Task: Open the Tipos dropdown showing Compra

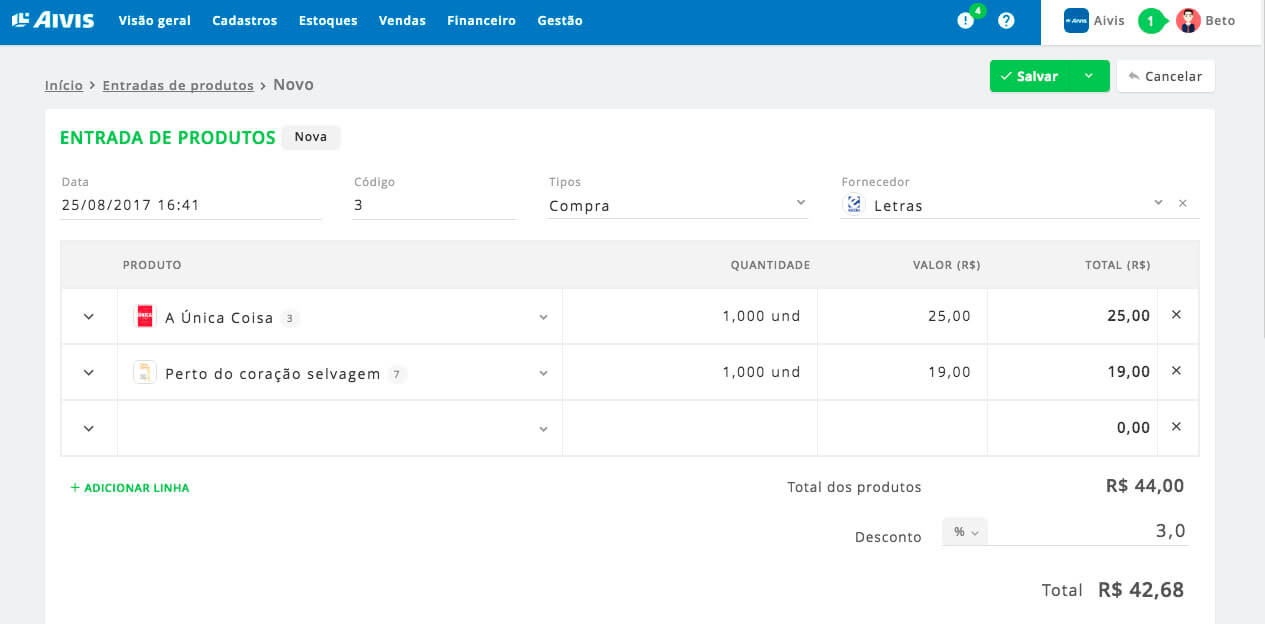Action: click(x=678, y=205)
